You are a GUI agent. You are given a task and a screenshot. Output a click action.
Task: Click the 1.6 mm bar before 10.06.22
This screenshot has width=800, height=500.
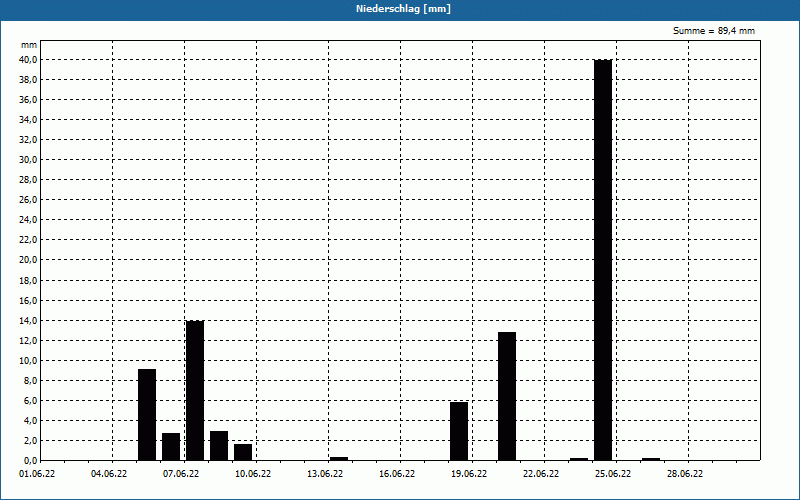pyautogui.click(x=243, y=452)
